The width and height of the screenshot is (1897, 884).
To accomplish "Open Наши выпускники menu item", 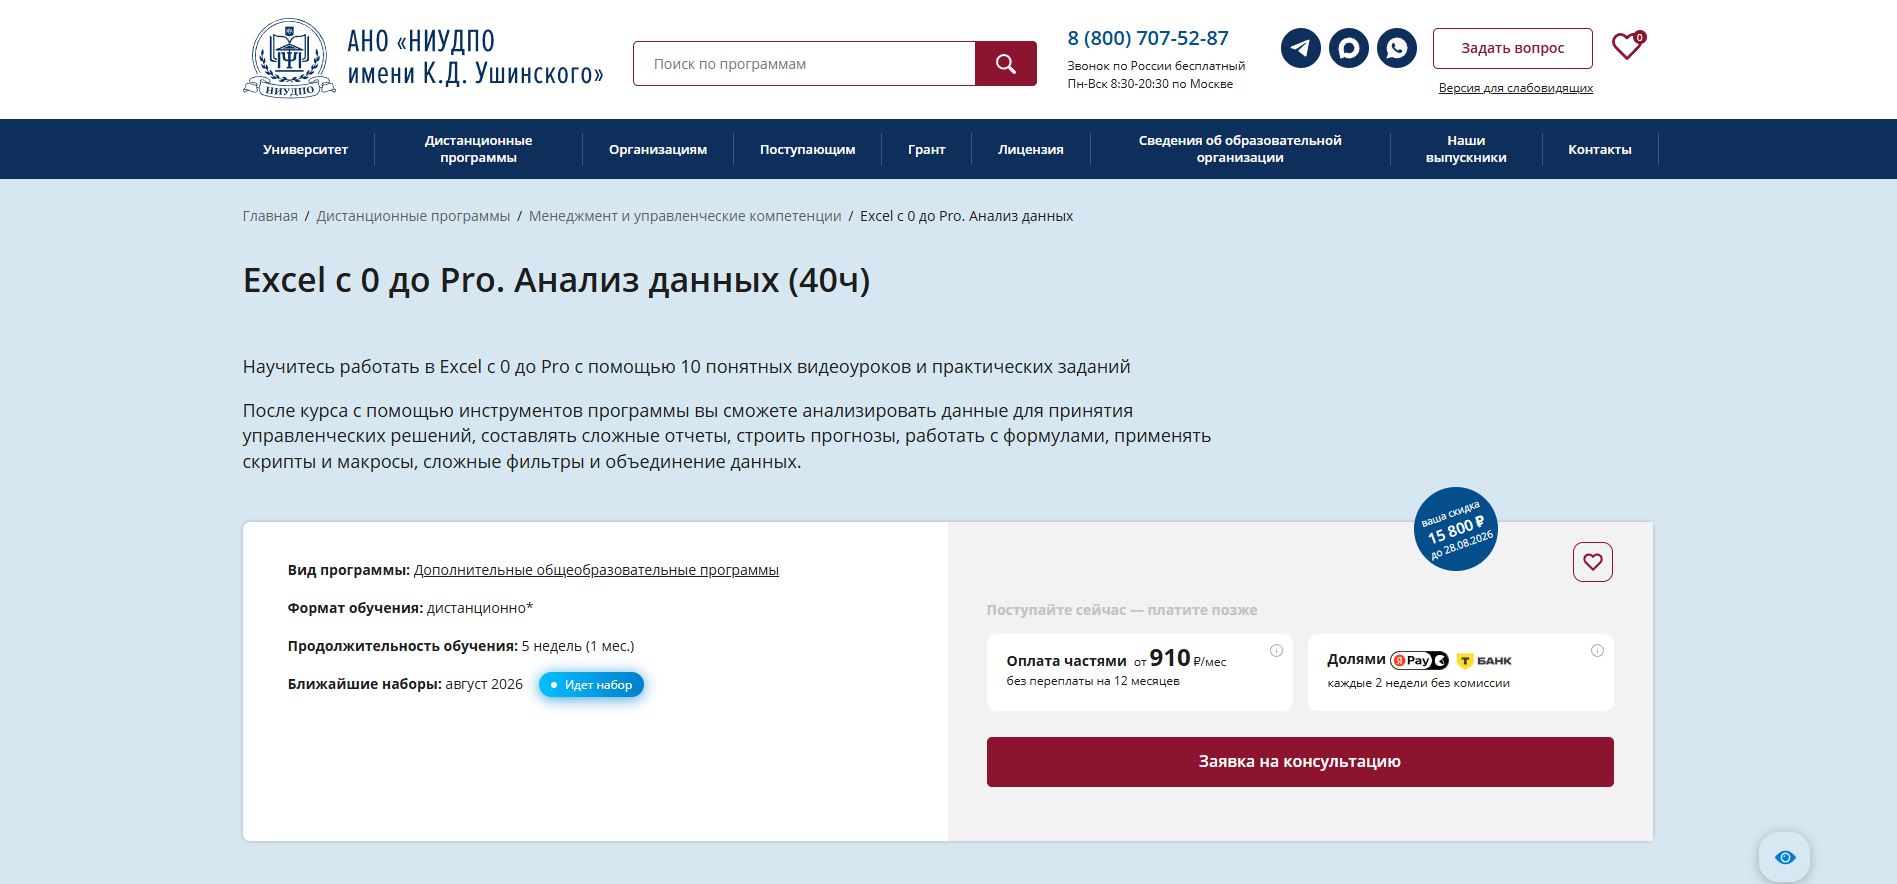I will tap(1466, 149).
